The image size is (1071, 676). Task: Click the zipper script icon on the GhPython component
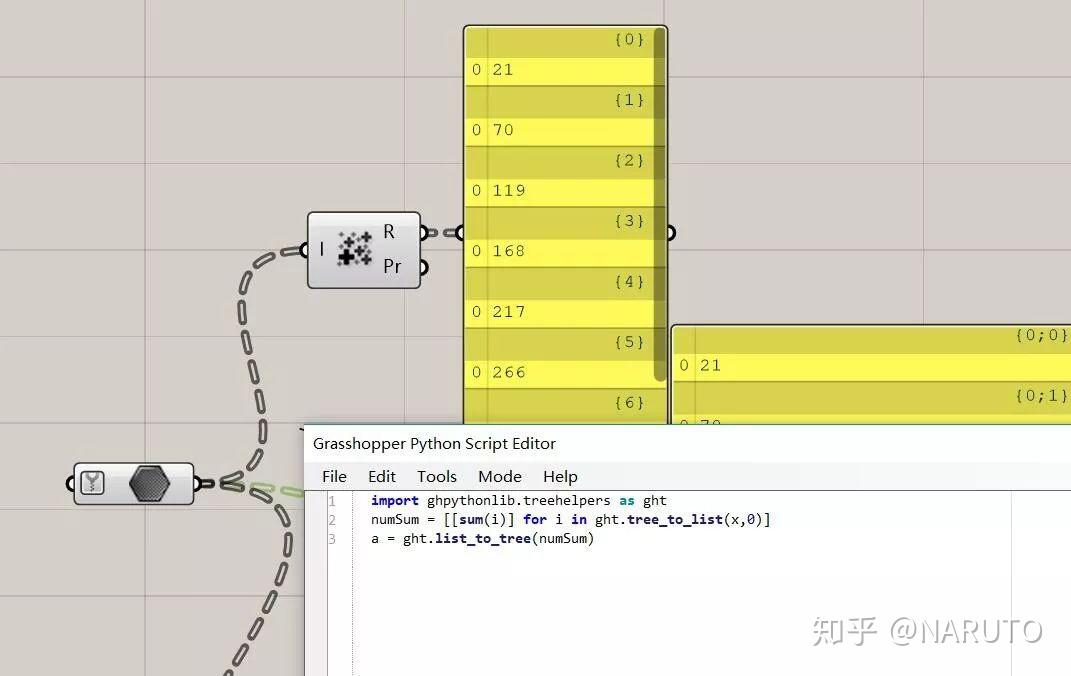91,482
